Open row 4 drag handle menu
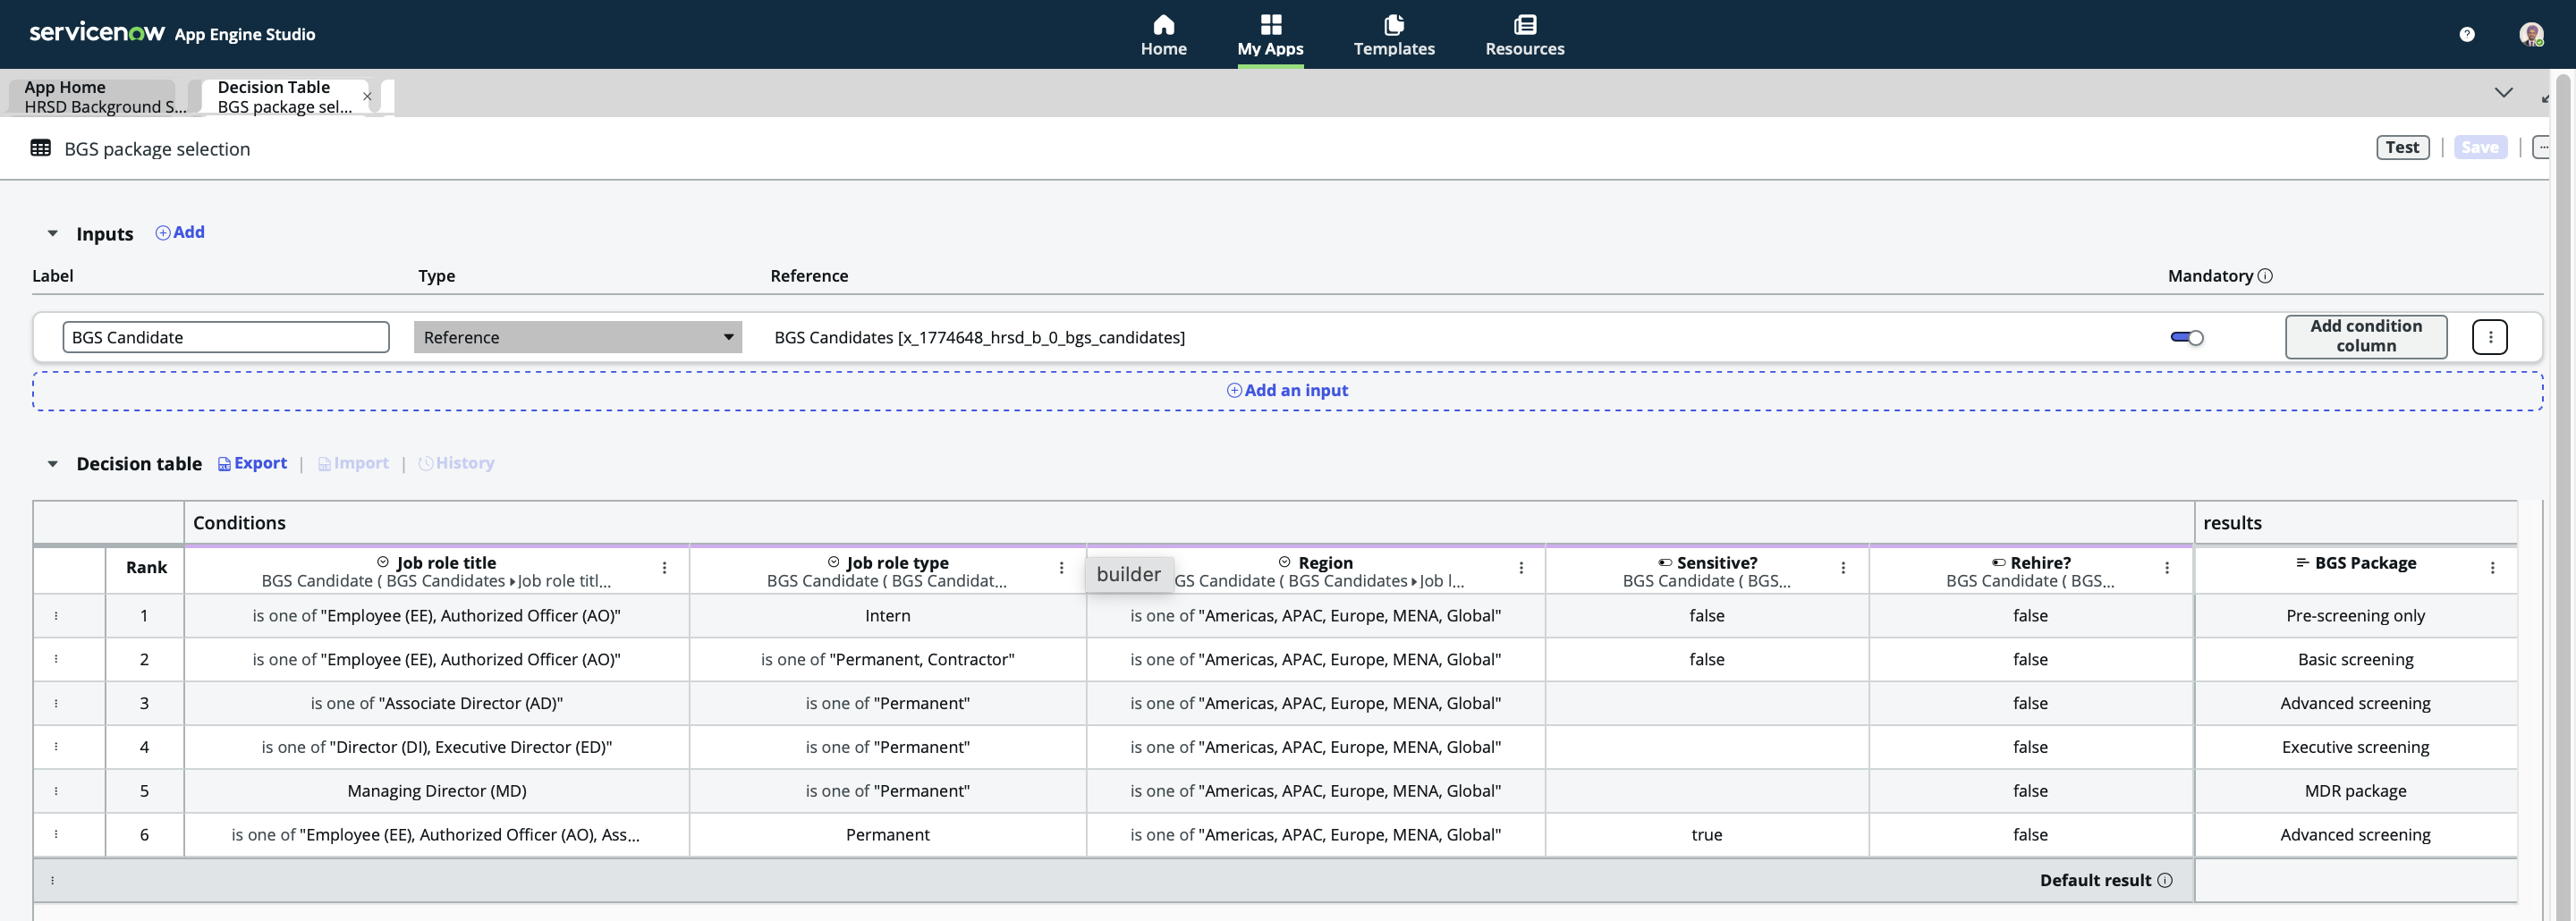Viewport: 2576px width, 921px height. (x=56, y=747)
